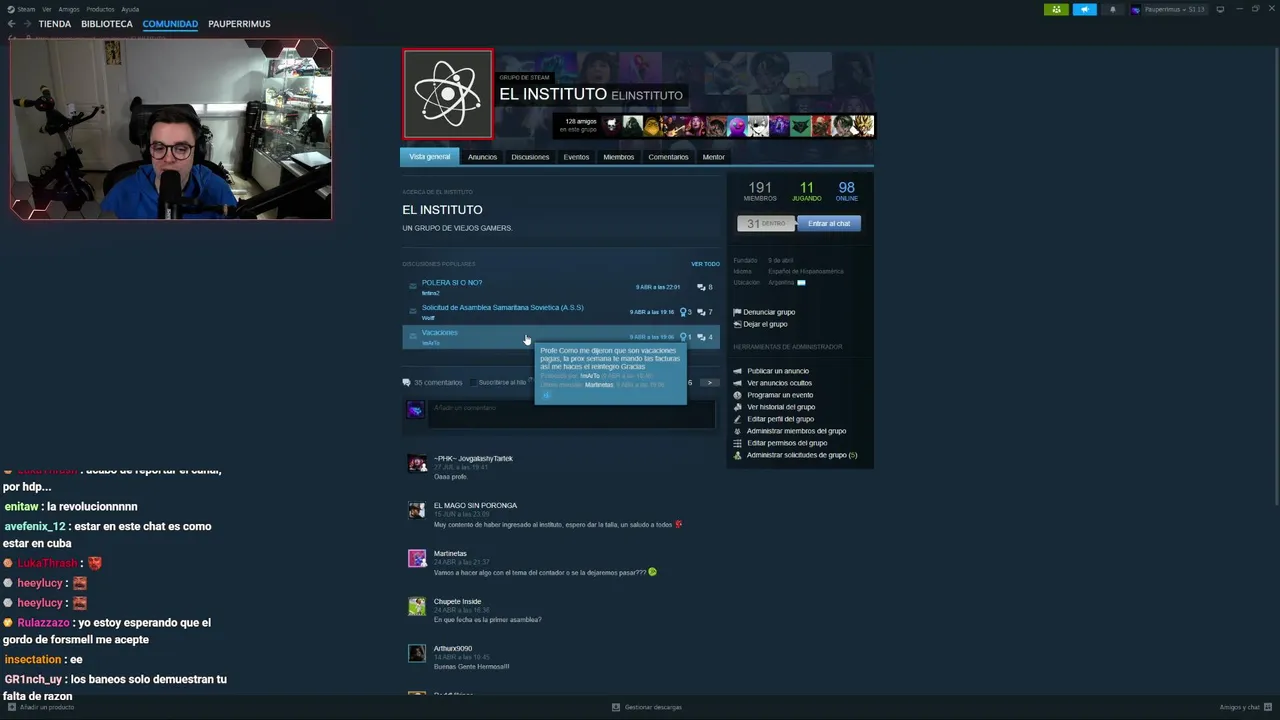The width and height of the screenshot is (1280, 720).
Task: Go back with the Steam back arrow
Action: coord(12,24)
